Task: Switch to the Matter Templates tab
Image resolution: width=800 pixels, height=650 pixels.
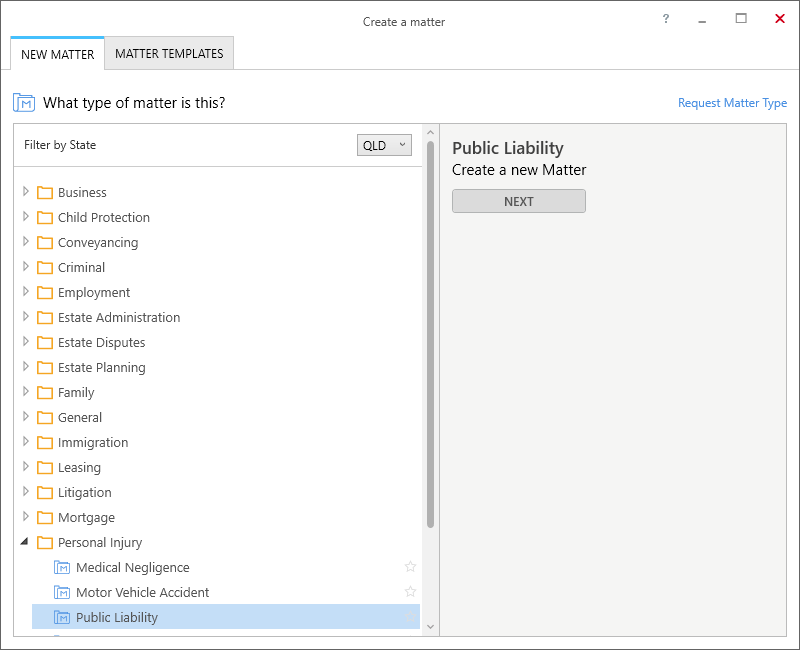Action: coord(169,54)
